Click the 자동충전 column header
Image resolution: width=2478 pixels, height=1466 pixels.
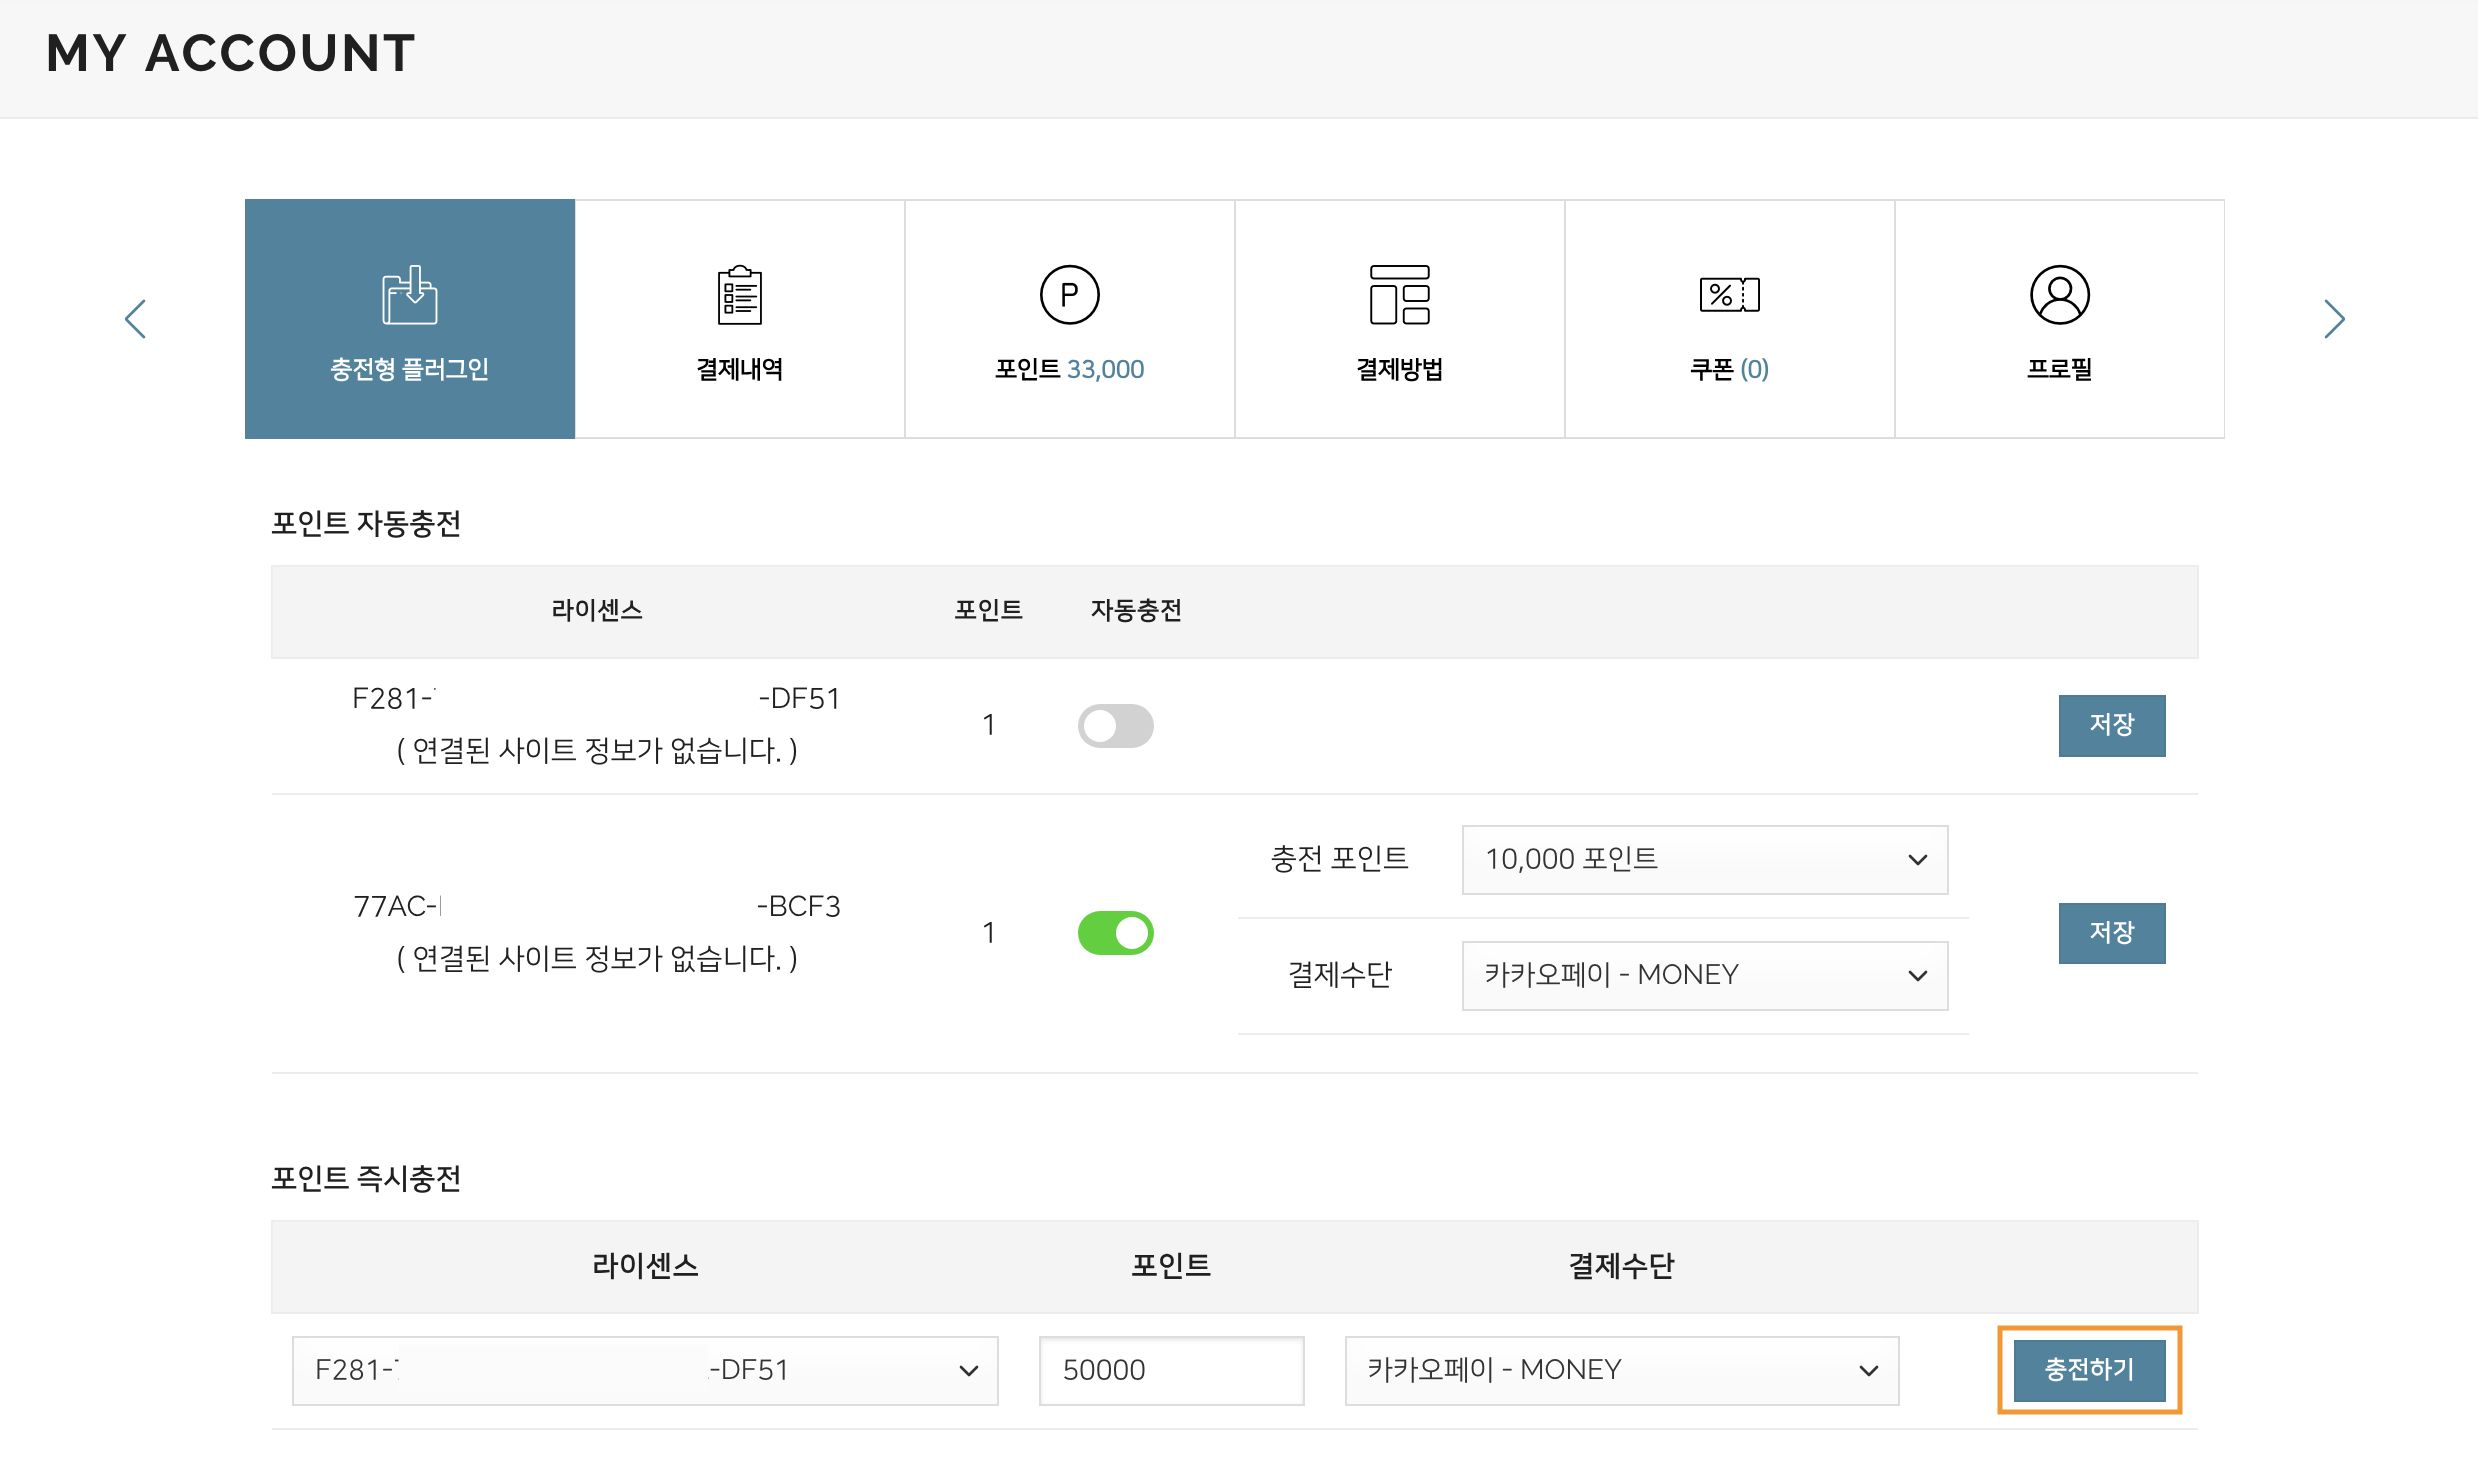(x=1136, y=610)
